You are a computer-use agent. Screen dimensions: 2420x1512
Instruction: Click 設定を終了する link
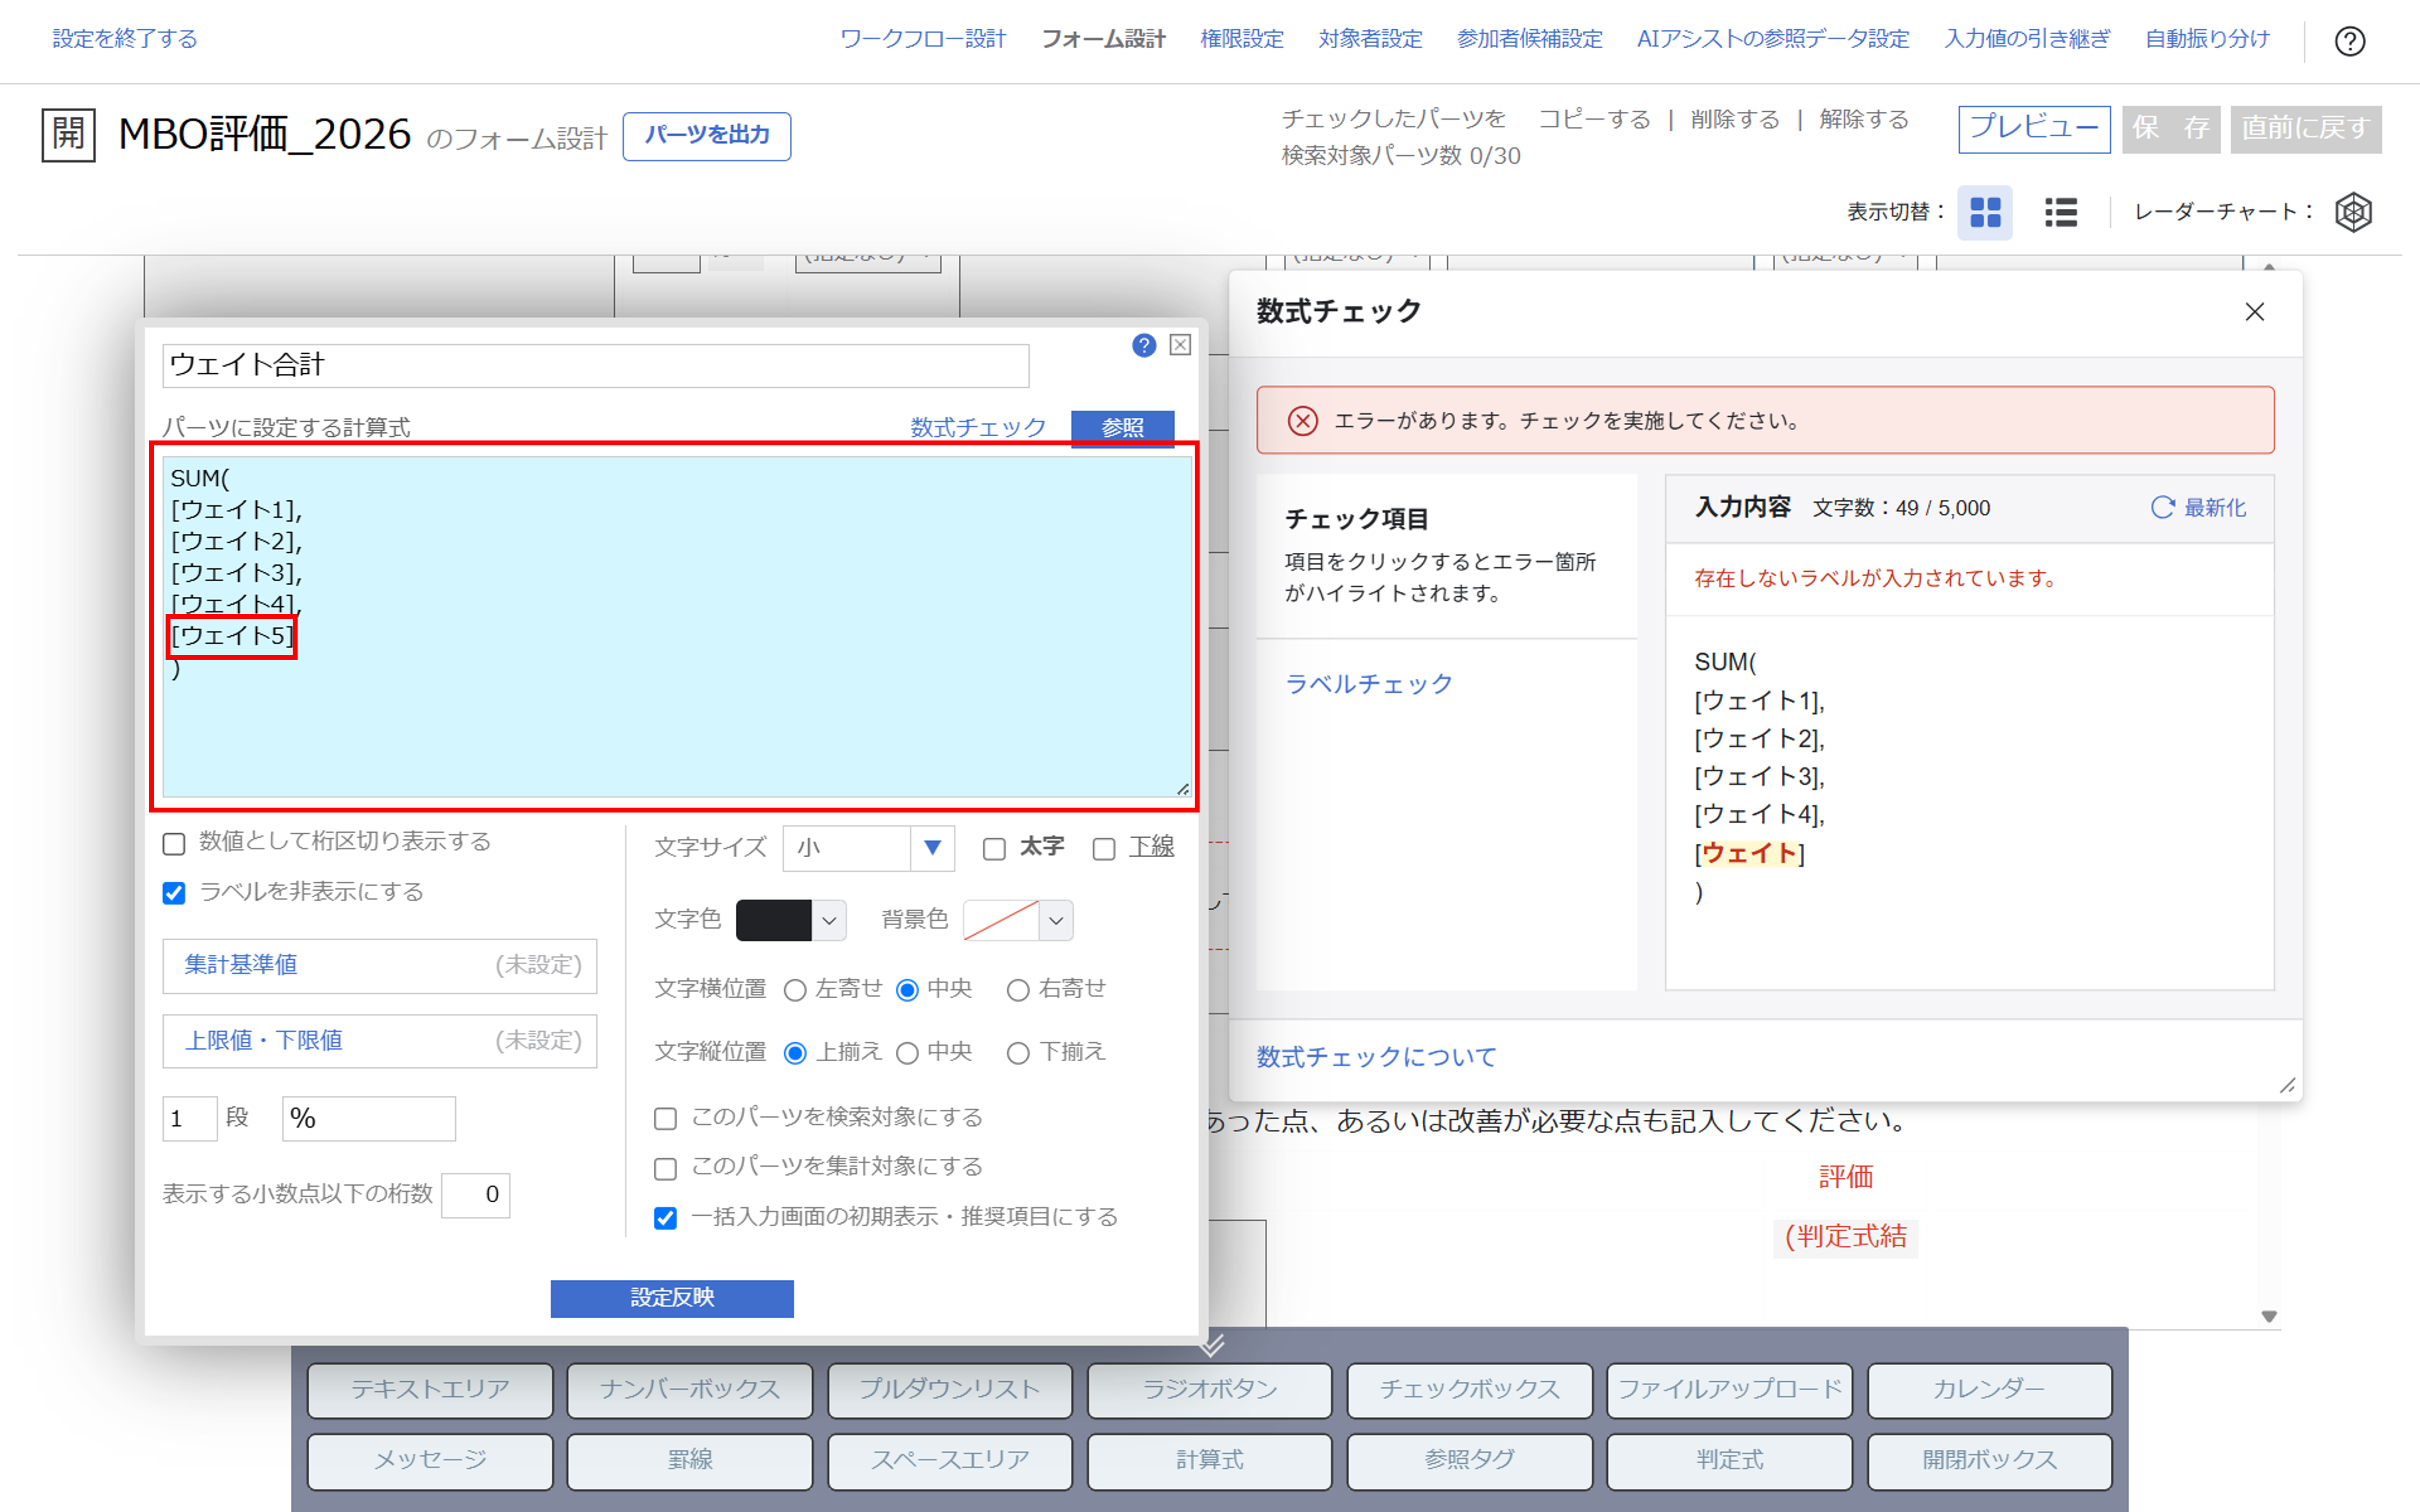125,39
